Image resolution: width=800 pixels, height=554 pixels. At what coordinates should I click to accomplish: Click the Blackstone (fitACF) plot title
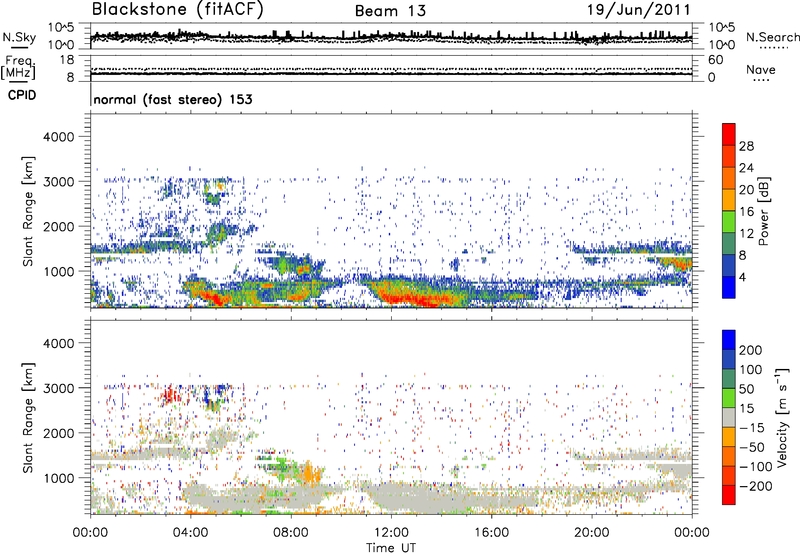177,9
